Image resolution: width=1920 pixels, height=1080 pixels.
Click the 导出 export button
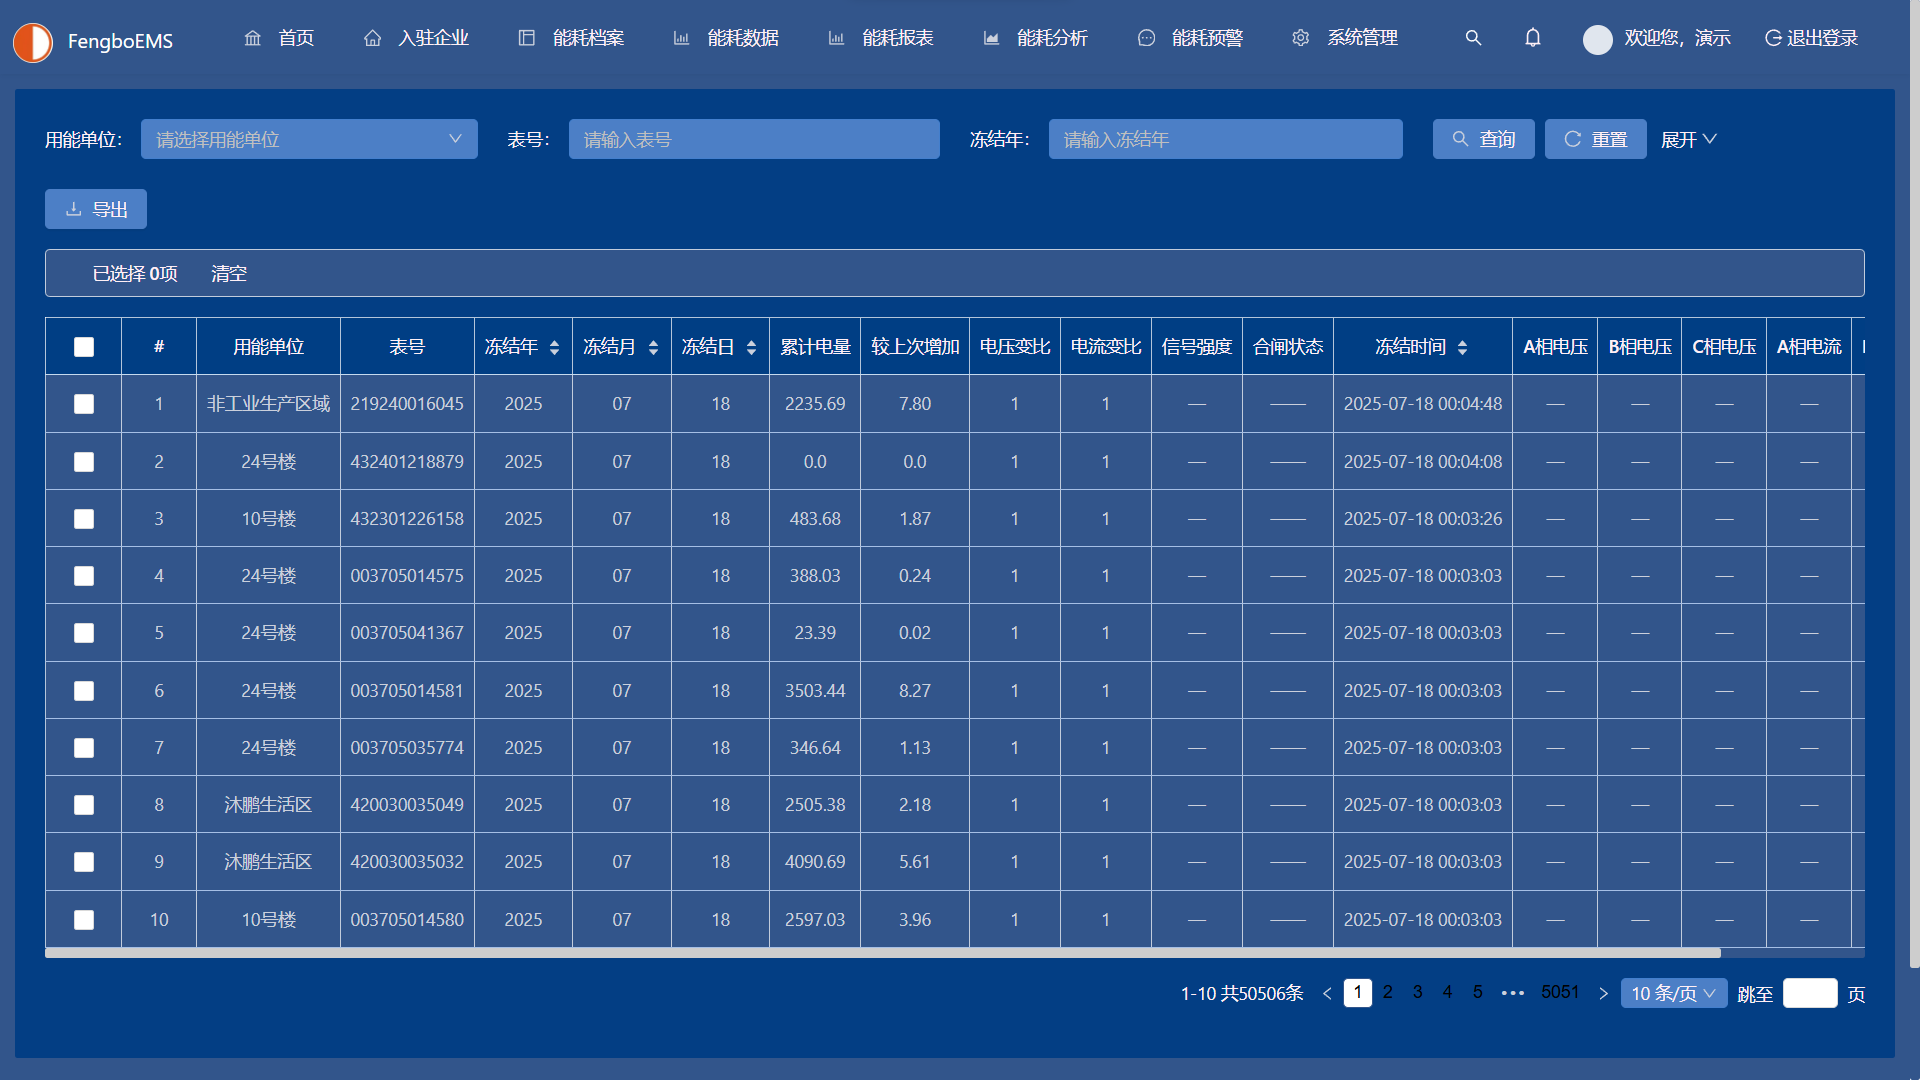point(96,209)
